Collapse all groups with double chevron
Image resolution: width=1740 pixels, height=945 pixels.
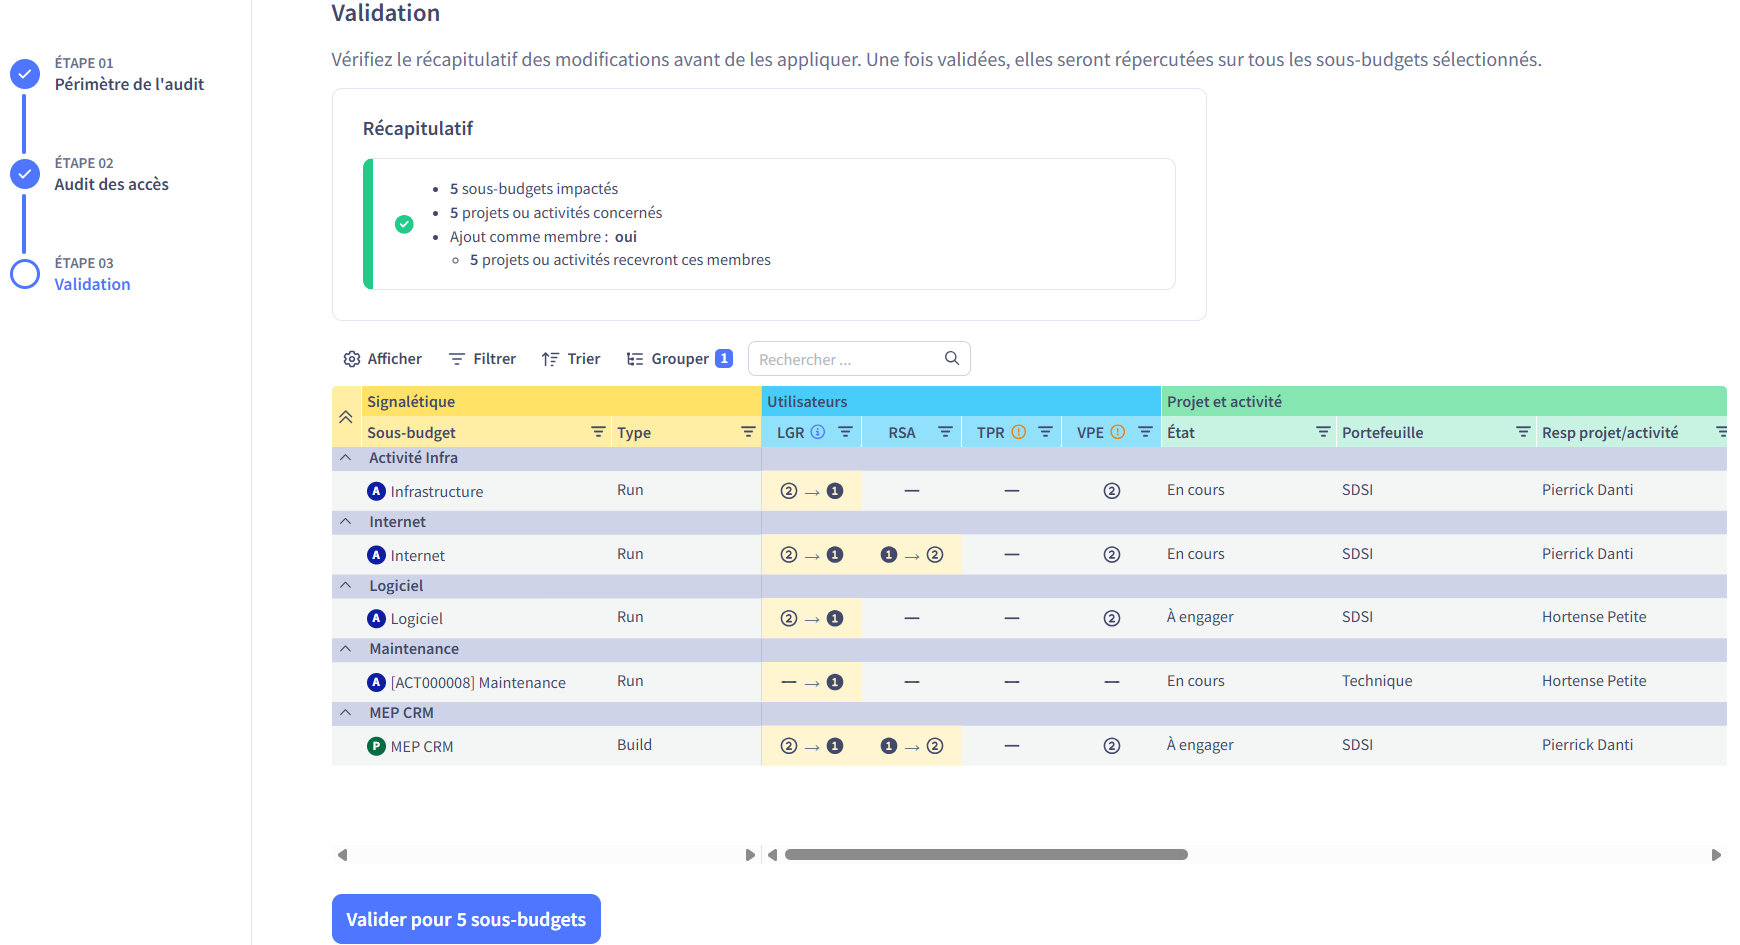[x=345, y=417]
